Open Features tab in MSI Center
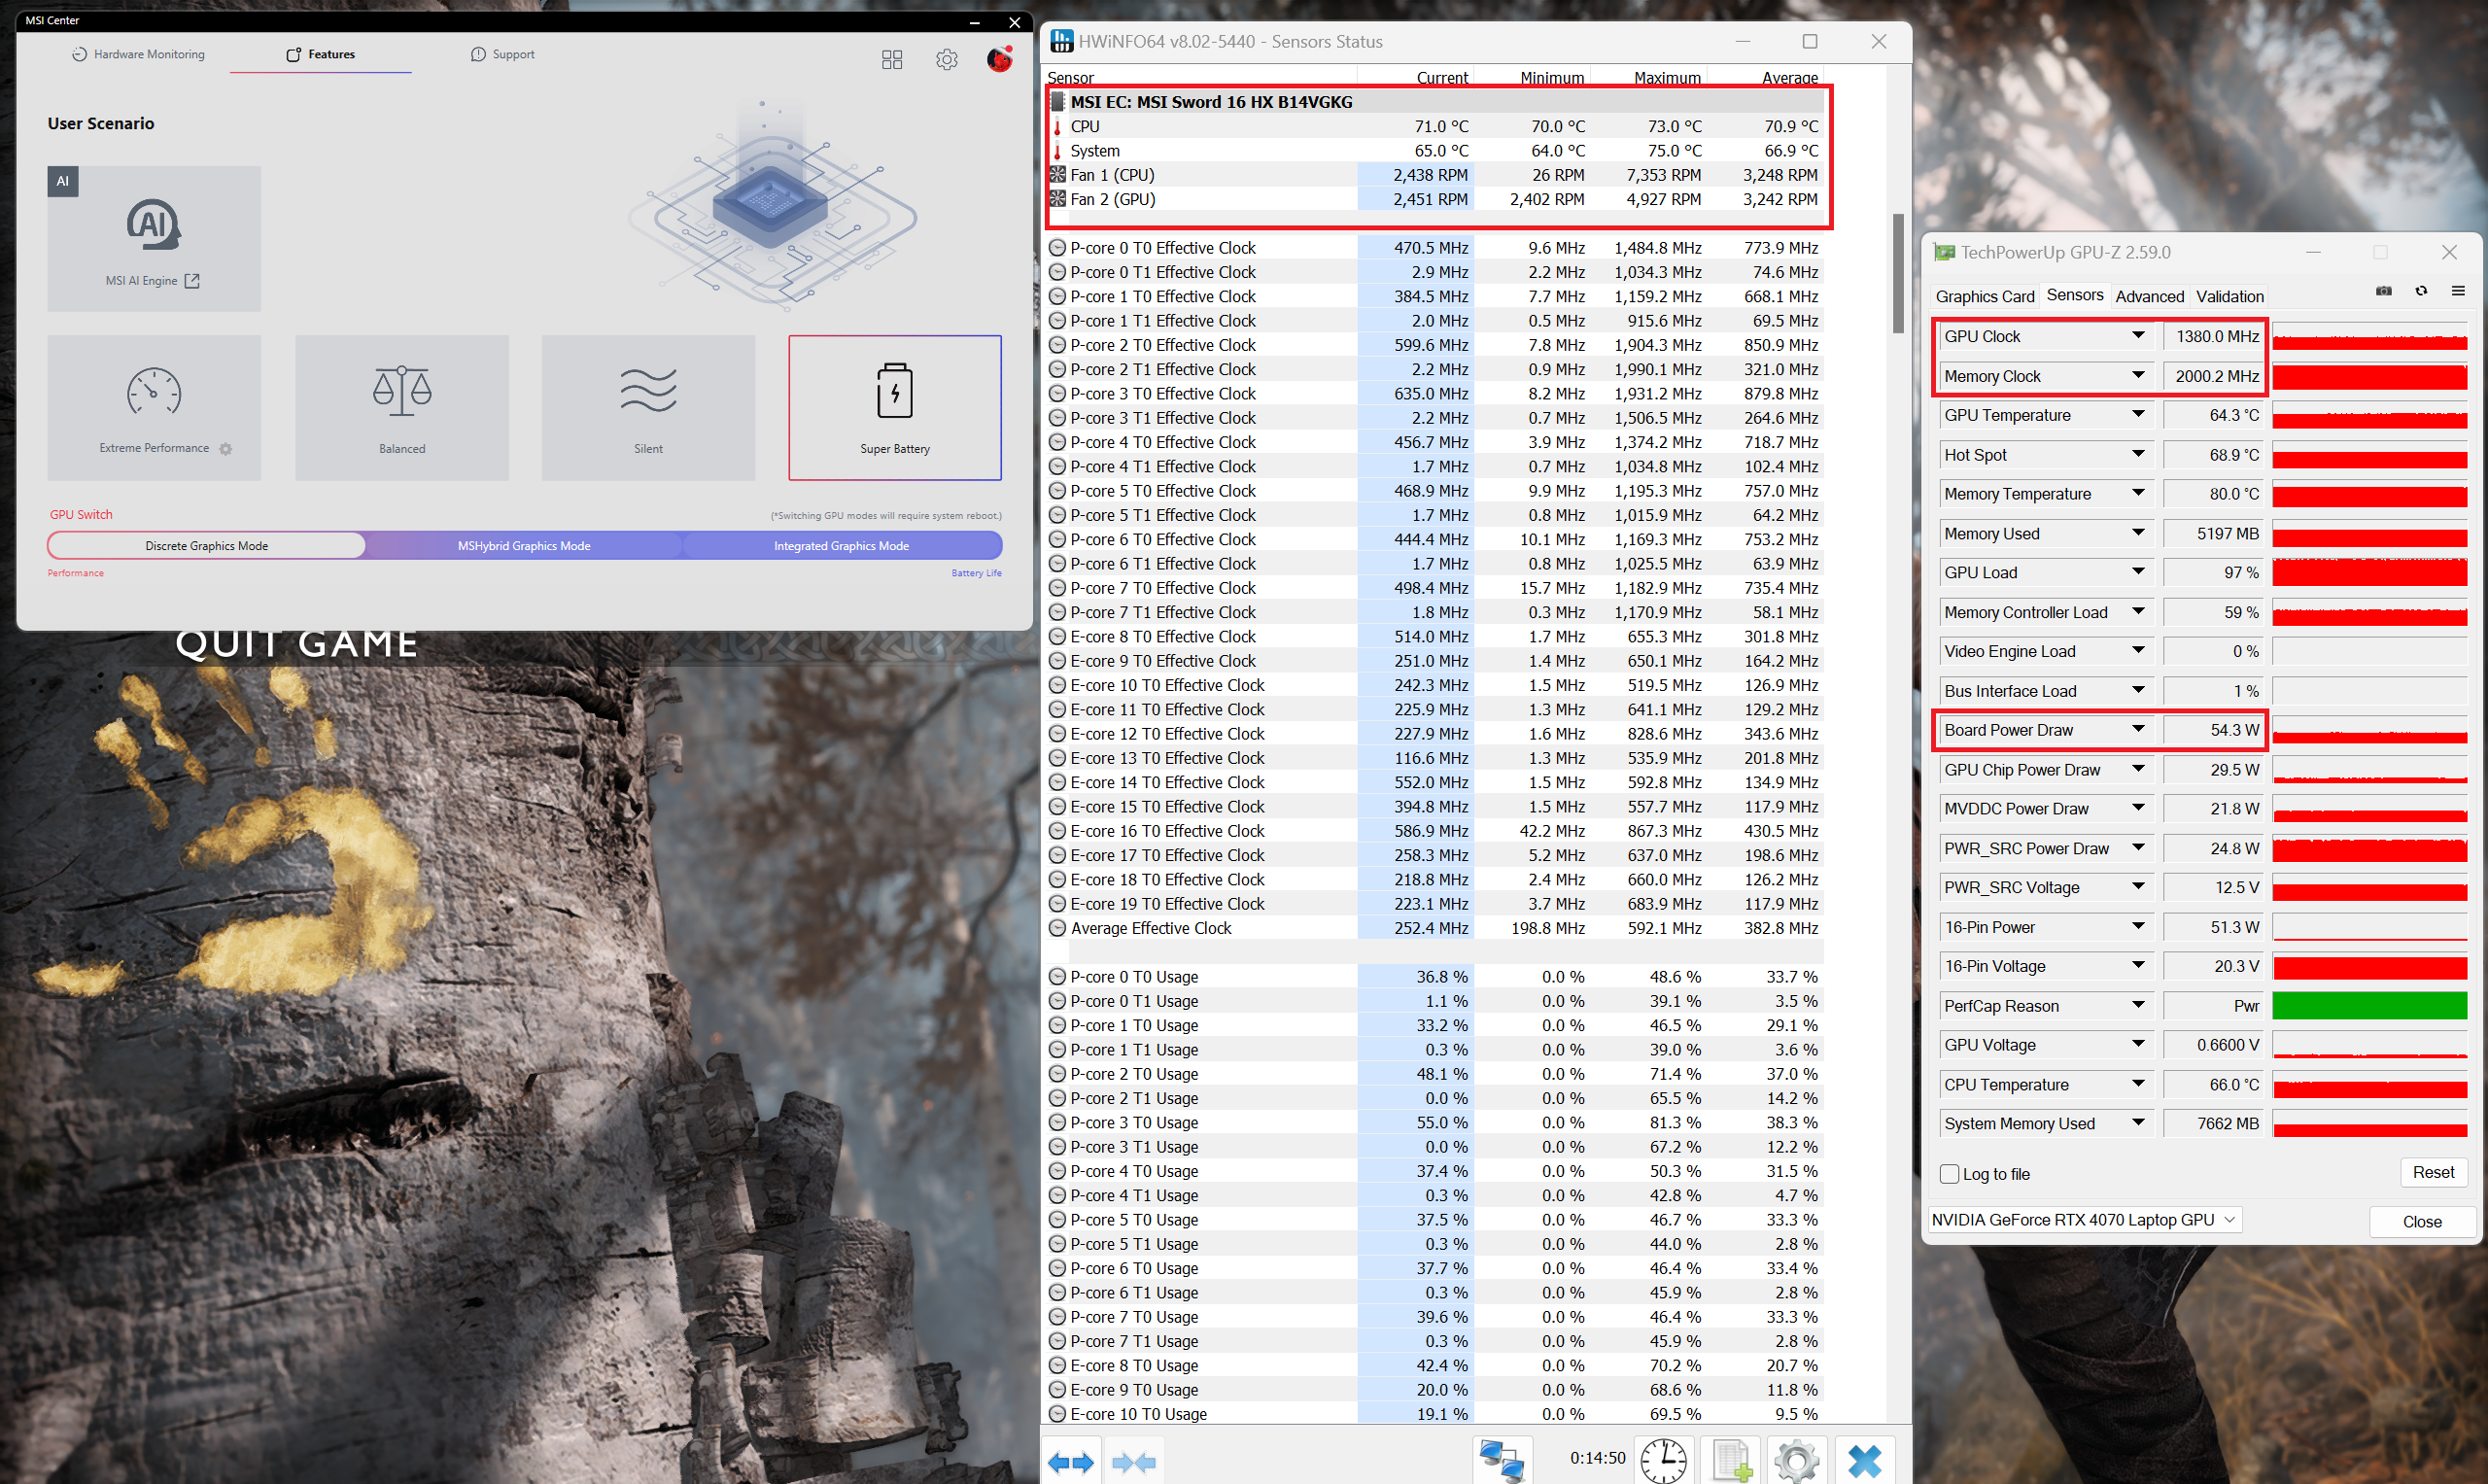This screenshot has width=2488, height=1484. point(321,54)
